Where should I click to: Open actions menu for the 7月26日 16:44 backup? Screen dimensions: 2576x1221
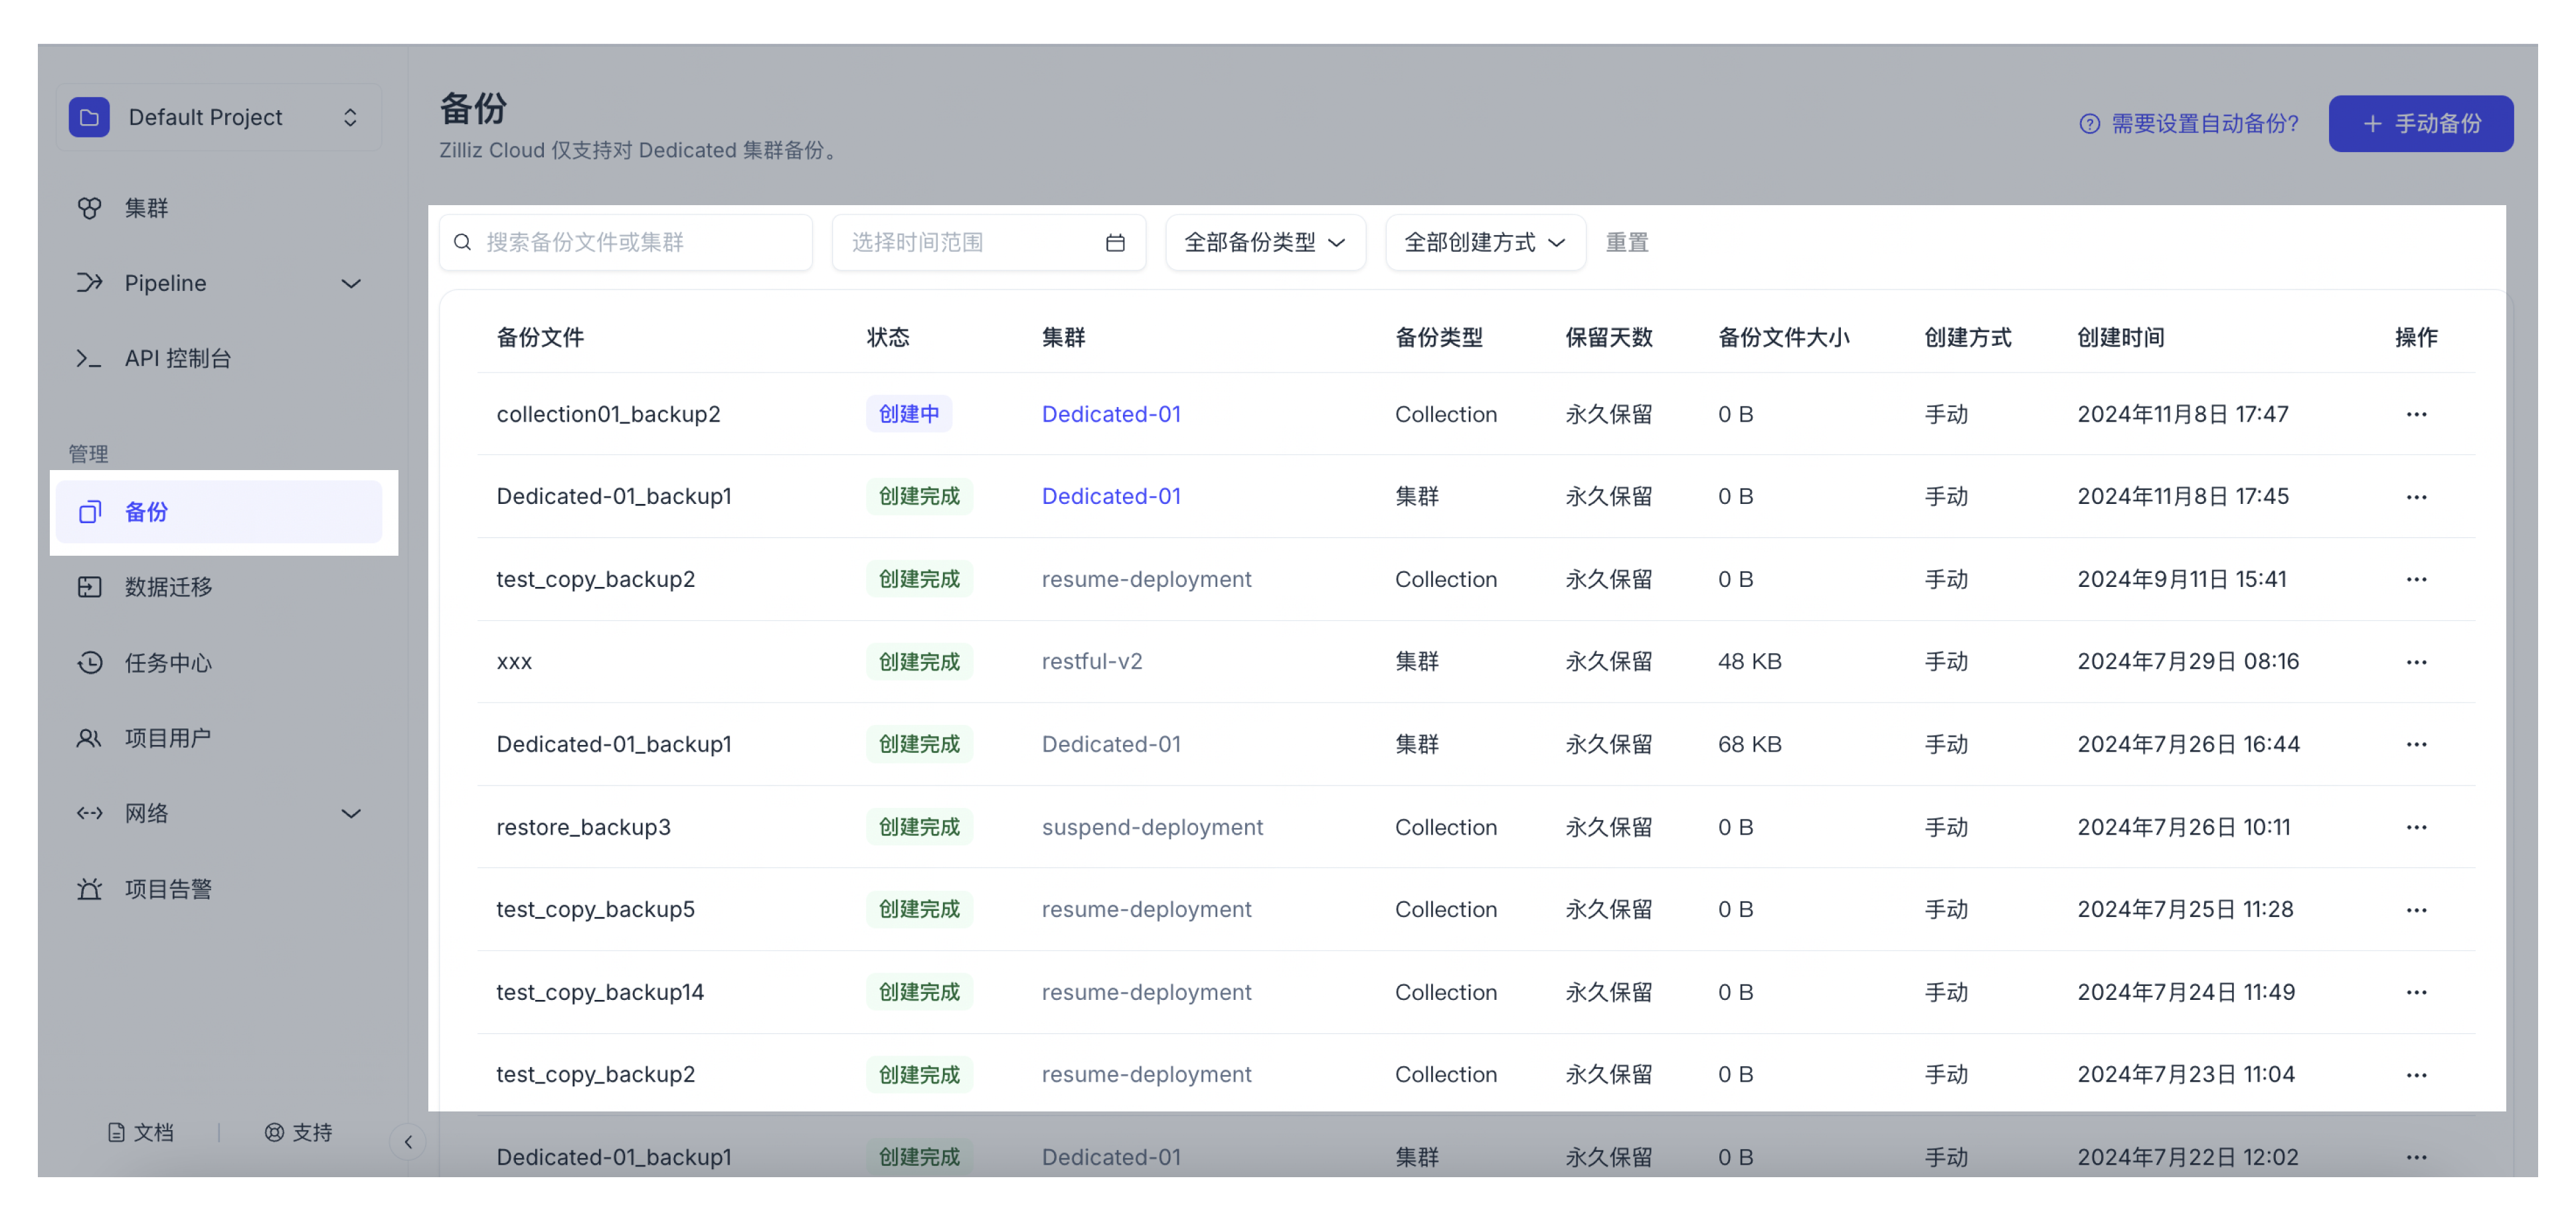click(2416, 744)
